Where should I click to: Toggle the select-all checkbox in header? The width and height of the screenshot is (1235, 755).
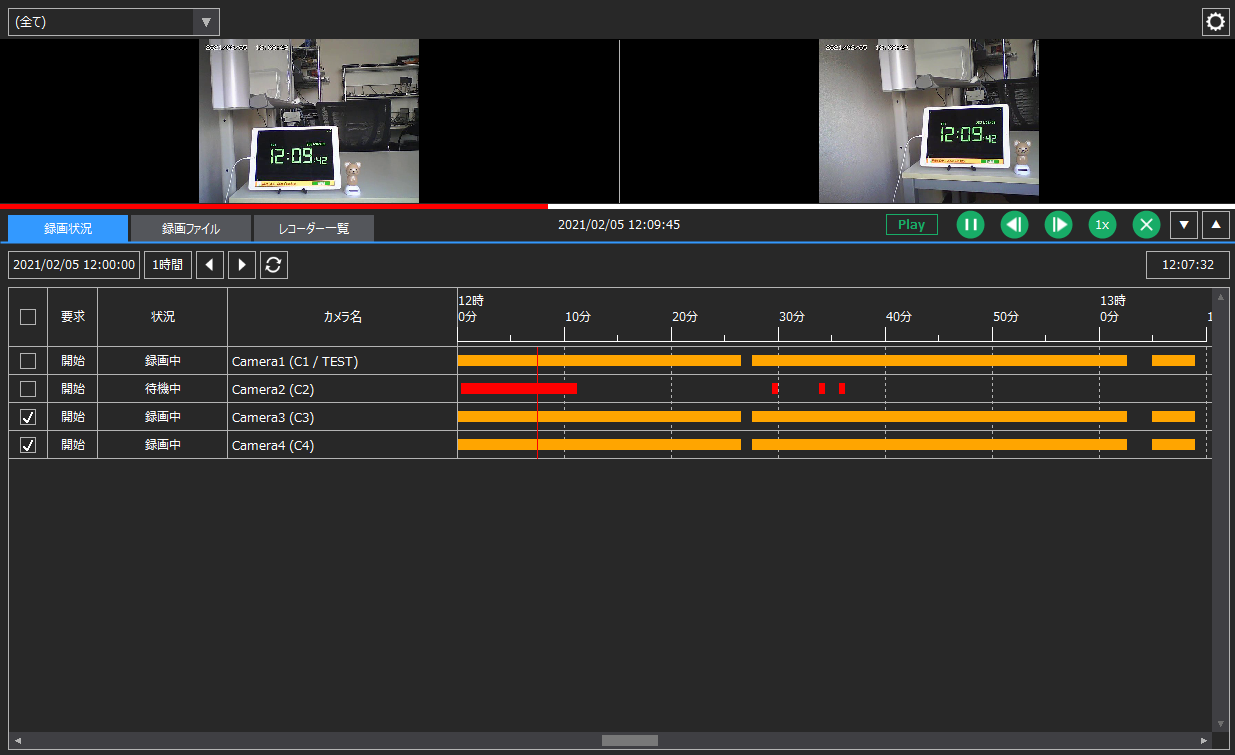[x=27, y=316]
